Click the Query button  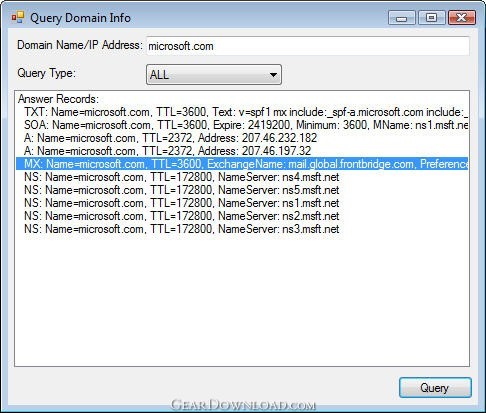pyautogui.click(x=435, y=387)
